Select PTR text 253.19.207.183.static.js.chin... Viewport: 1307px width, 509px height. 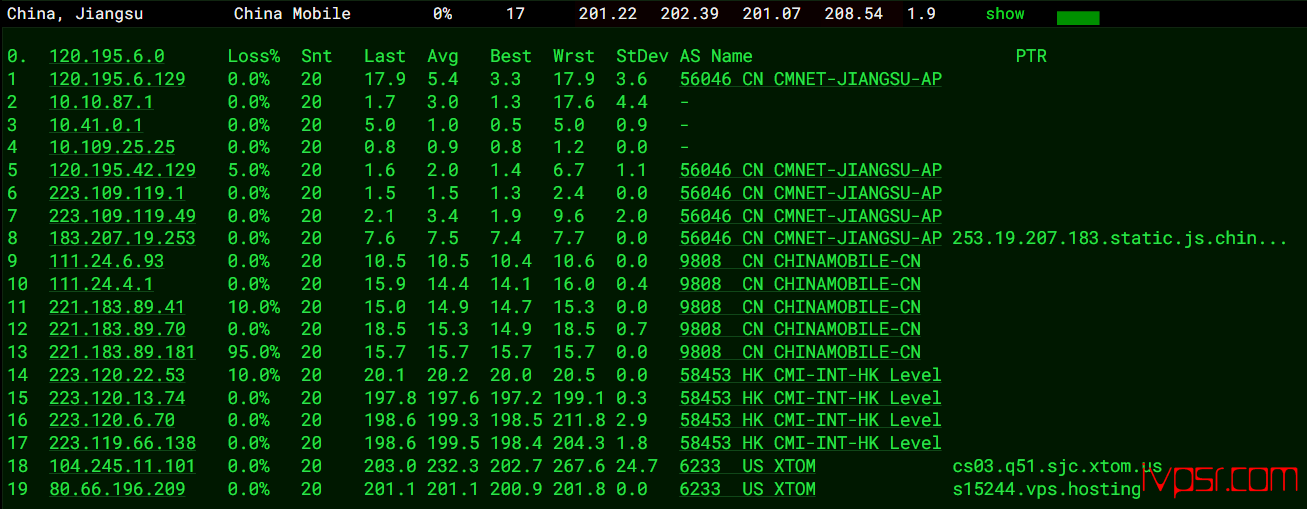click(1120, 238)
